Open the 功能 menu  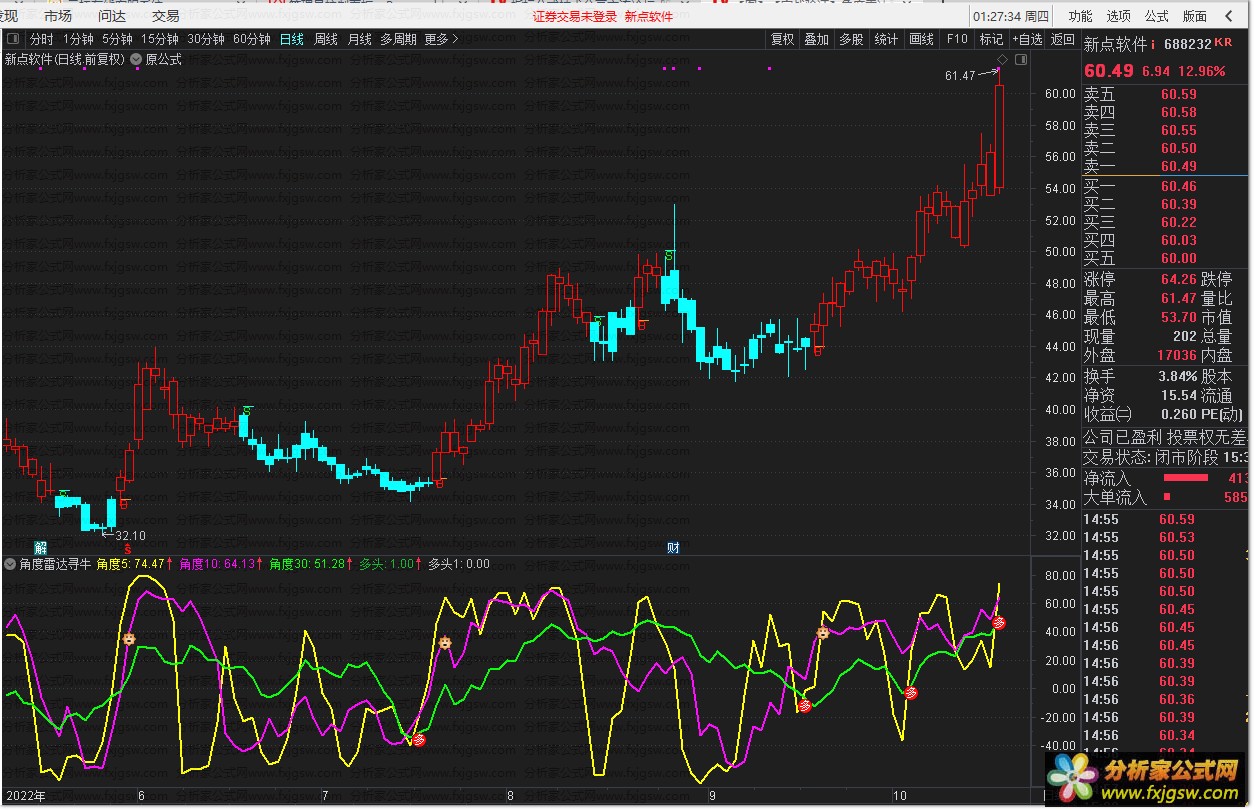coord(1080,16)
